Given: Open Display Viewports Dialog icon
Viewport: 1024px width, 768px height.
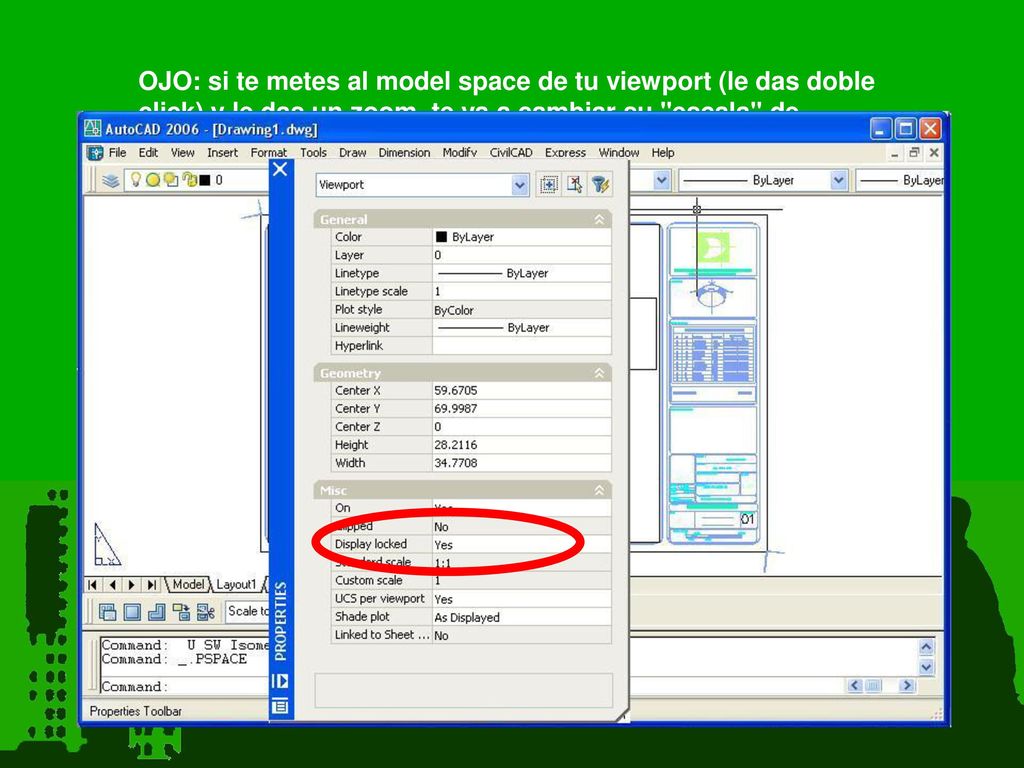Looking at the screenshot, I should (108, 612).
